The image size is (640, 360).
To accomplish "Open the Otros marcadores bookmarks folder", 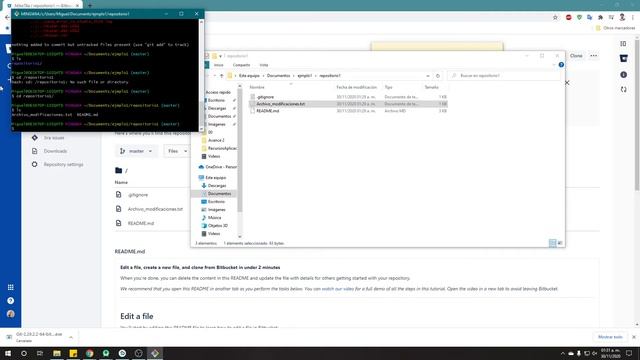I will 616,28.
